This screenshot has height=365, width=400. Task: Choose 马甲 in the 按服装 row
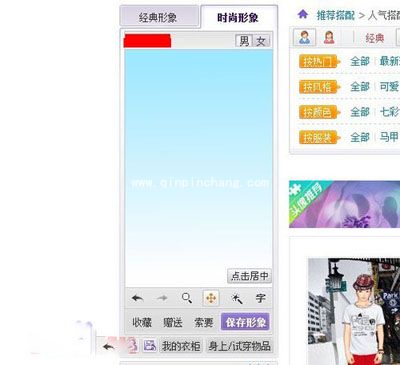(389, 137)
